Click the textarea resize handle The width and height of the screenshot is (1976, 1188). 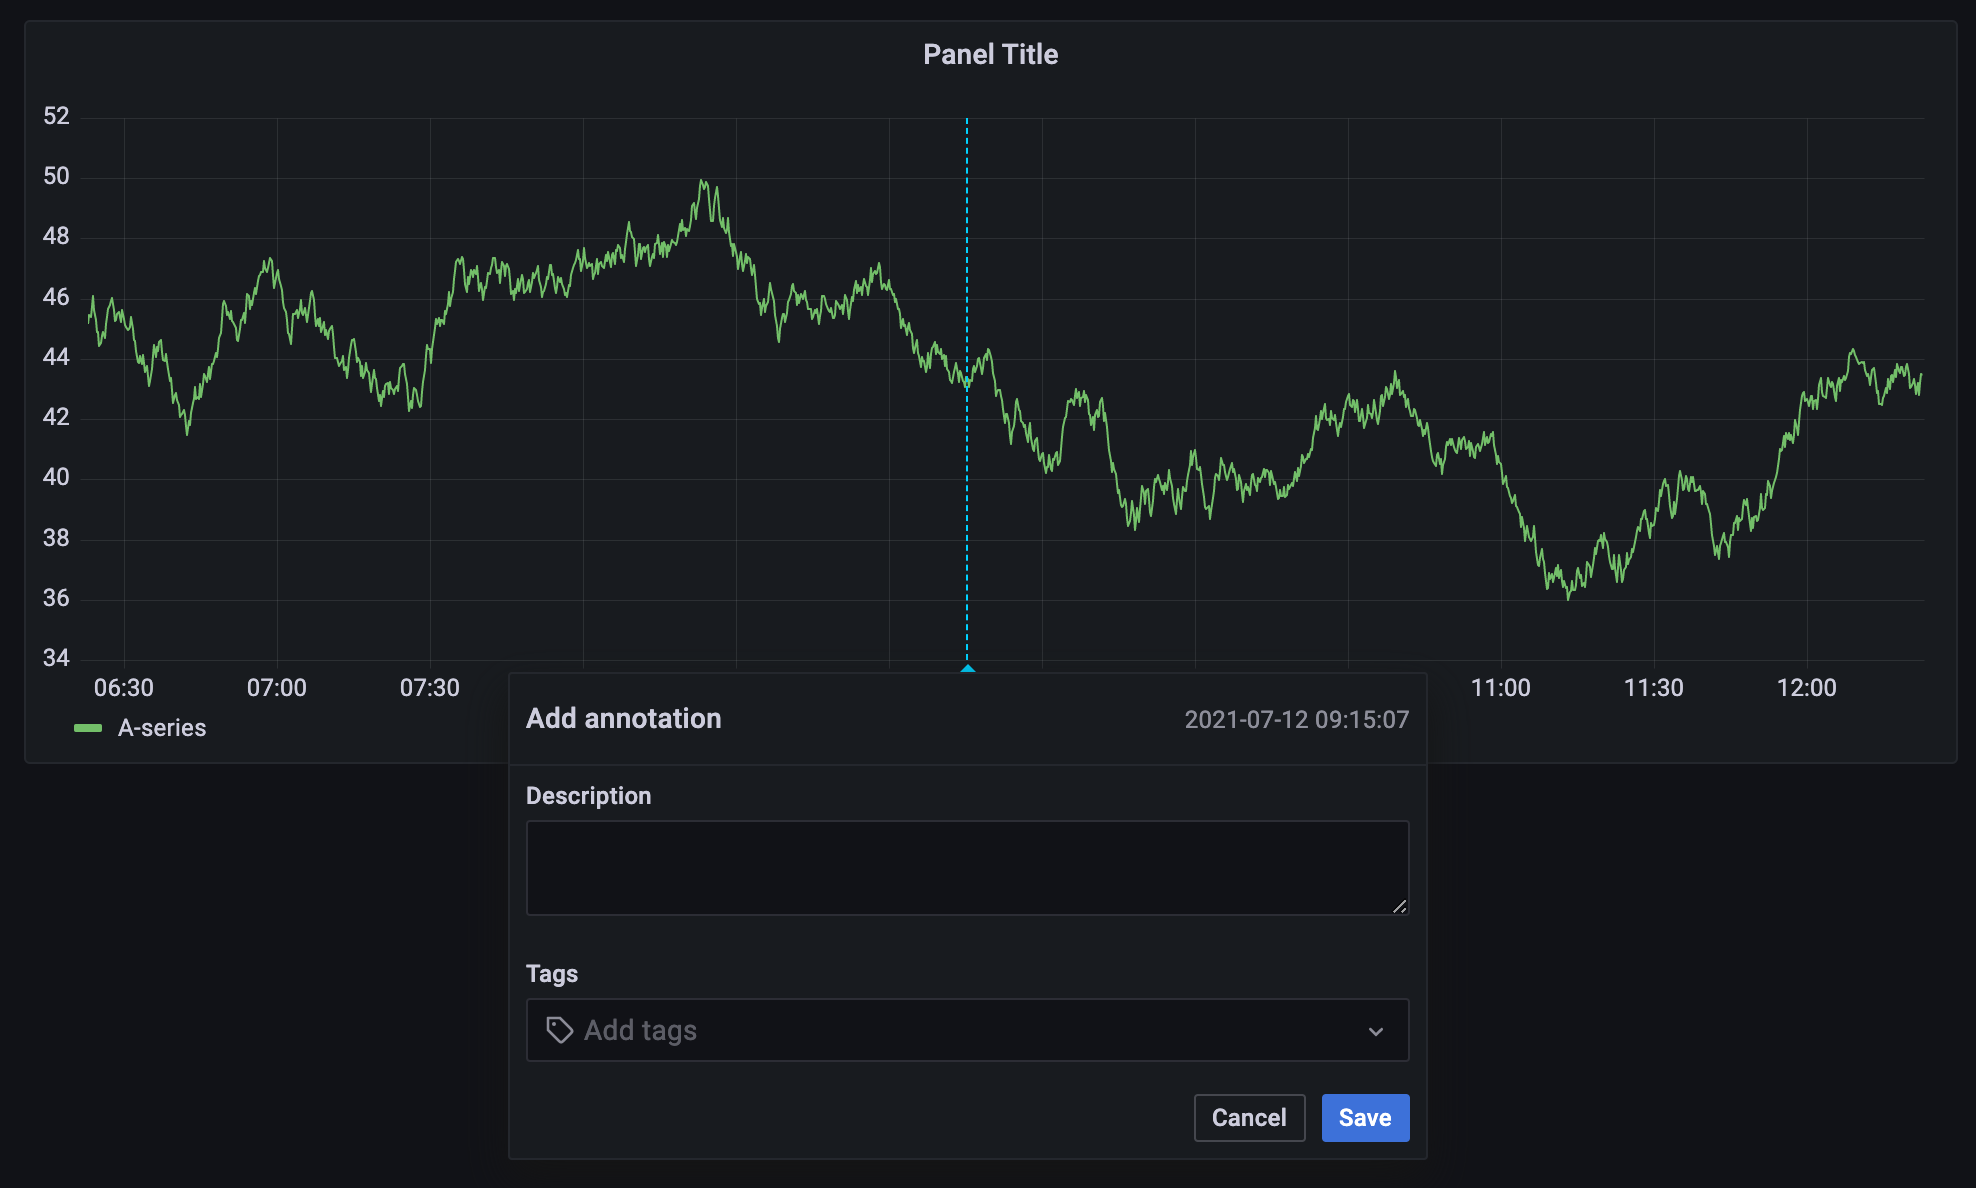click(1399, 906)
